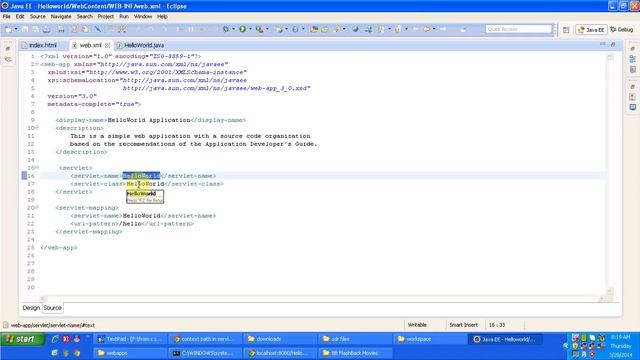640x360 pixels.
Task: Open the Help menu
Action: click(x=162, y=16)
